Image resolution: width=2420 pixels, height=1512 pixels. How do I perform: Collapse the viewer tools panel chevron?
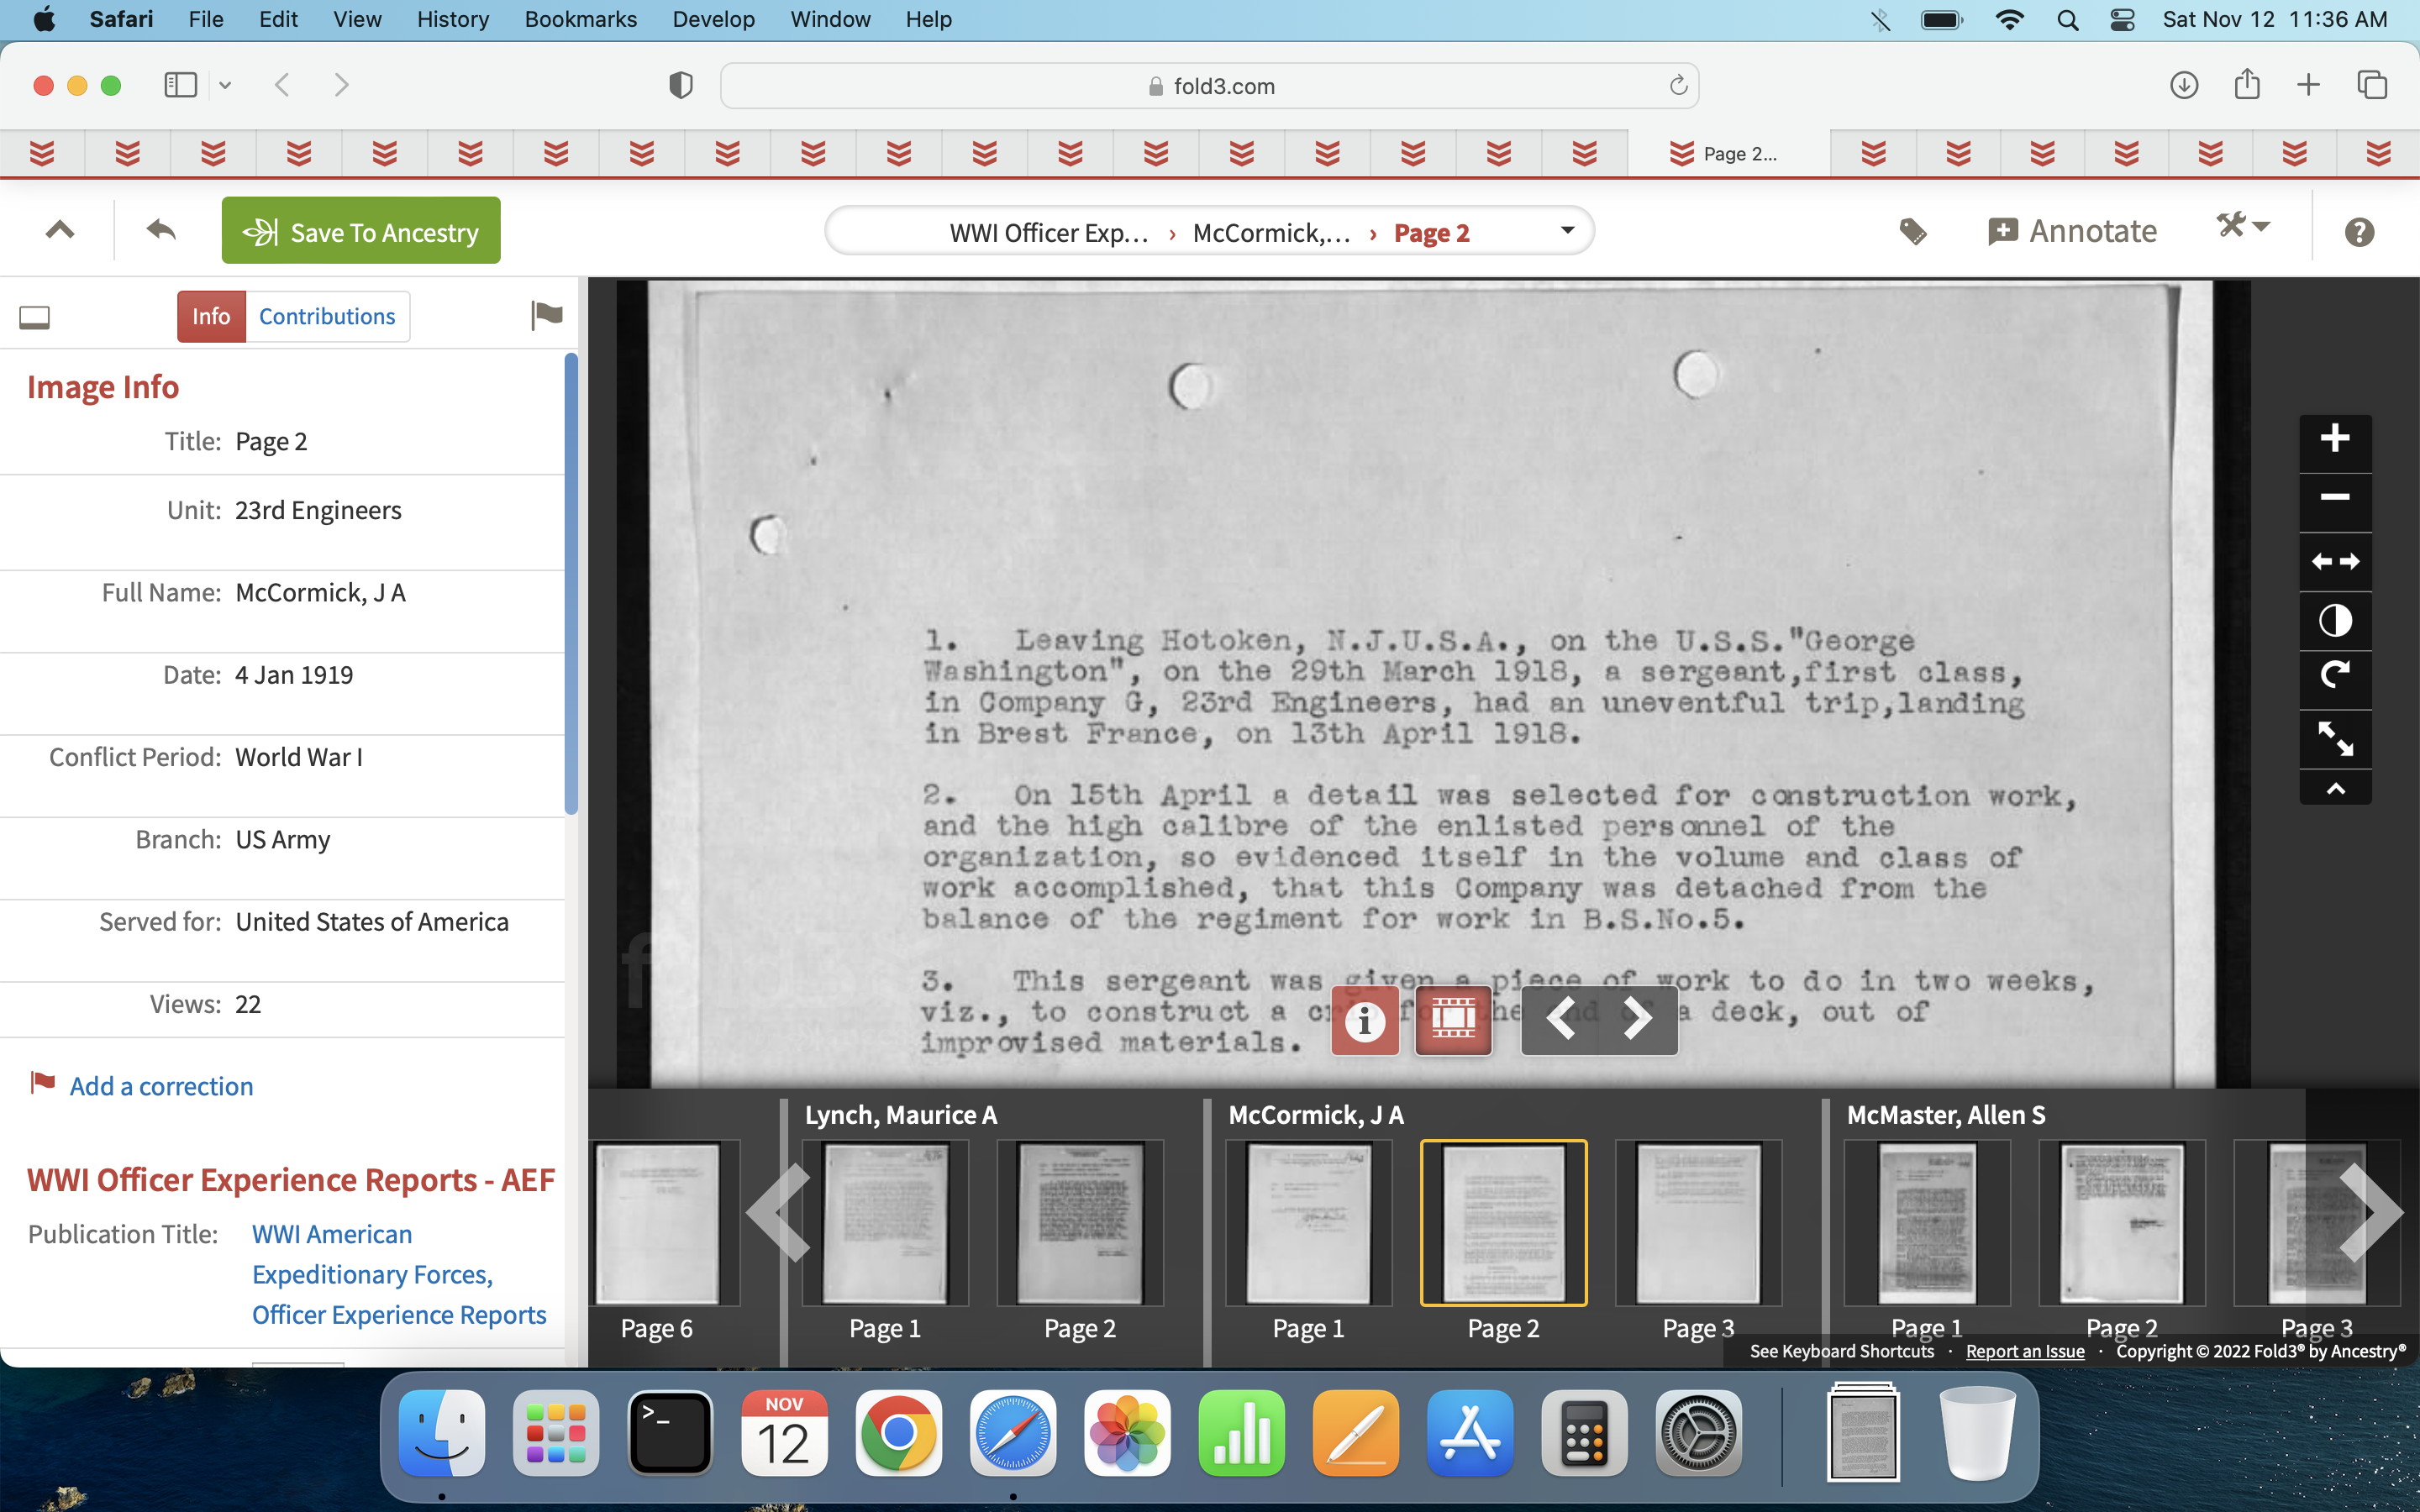2335,789
